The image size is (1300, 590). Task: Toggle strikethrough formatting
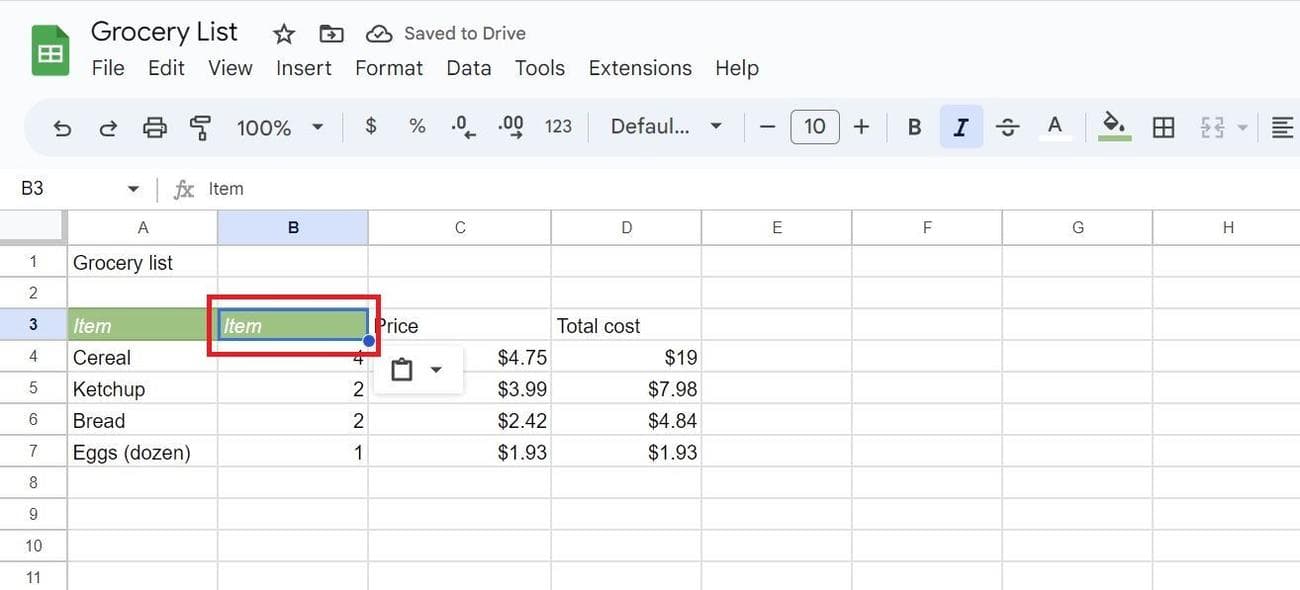[x=1008, y=127]
